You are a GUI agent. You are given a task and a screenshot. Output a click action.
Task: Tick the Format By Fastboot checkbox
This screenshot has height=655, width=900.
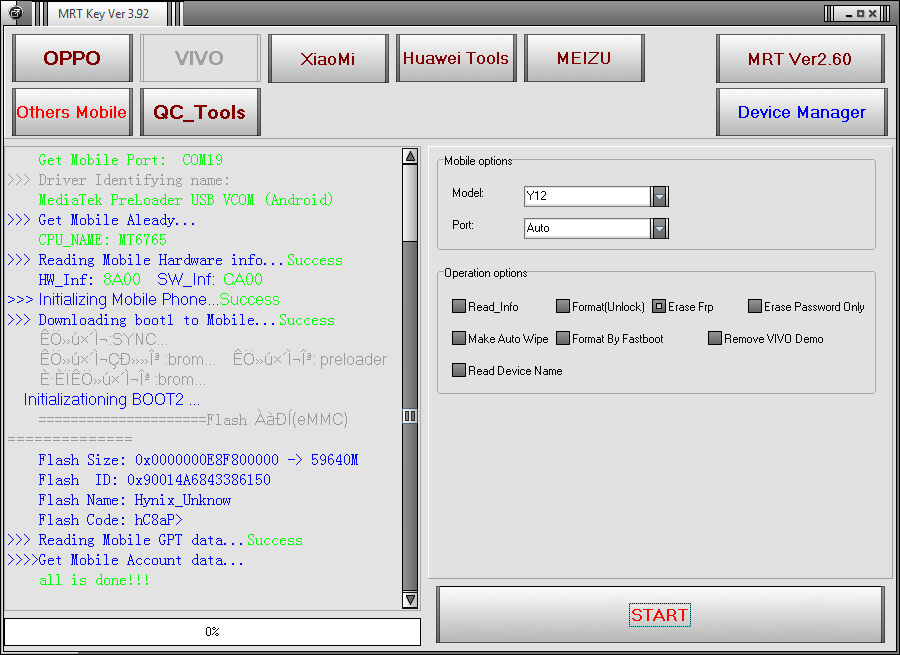(563, 338)
